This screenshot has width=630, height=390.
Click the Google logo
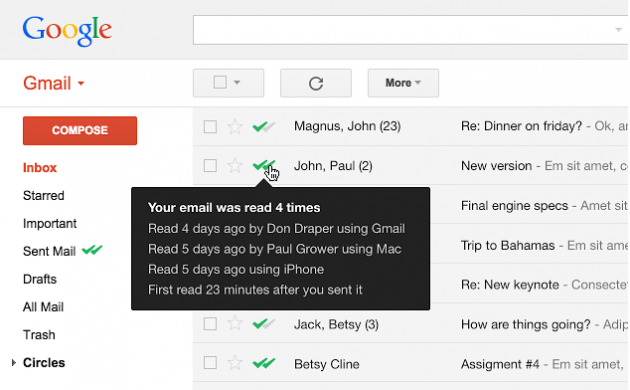pyautogui.click(x=67, y=31)
